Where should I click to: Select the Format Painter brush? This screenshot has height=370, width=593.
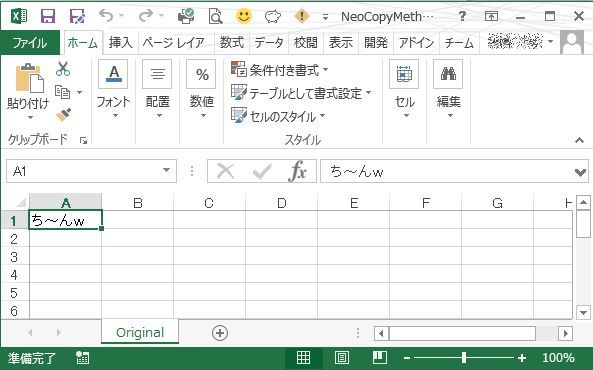point(64,114)
